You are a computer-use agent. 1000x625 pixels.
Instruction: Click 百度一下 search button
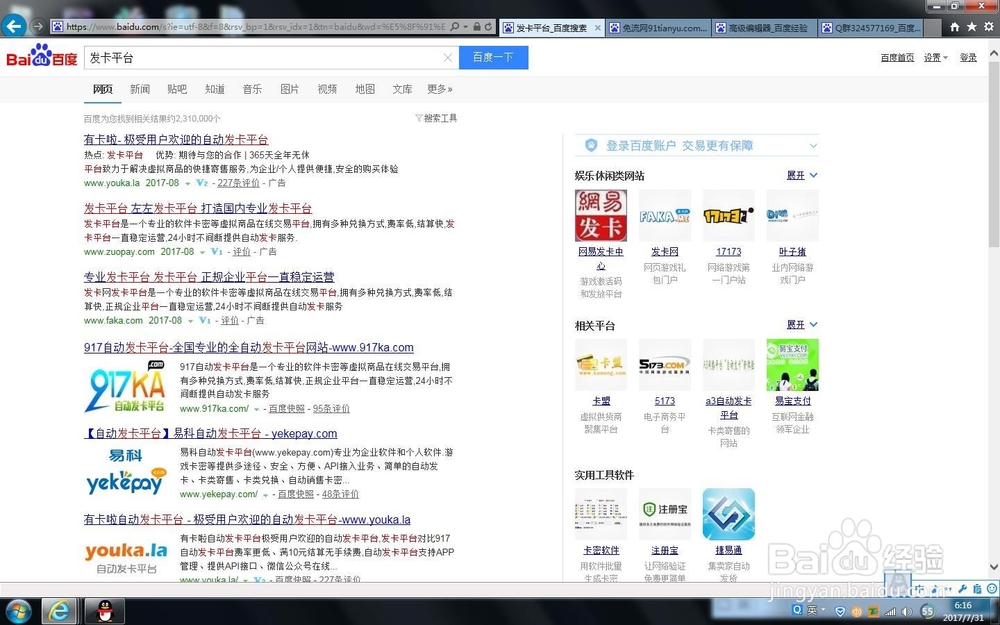[x=494, y=57]
